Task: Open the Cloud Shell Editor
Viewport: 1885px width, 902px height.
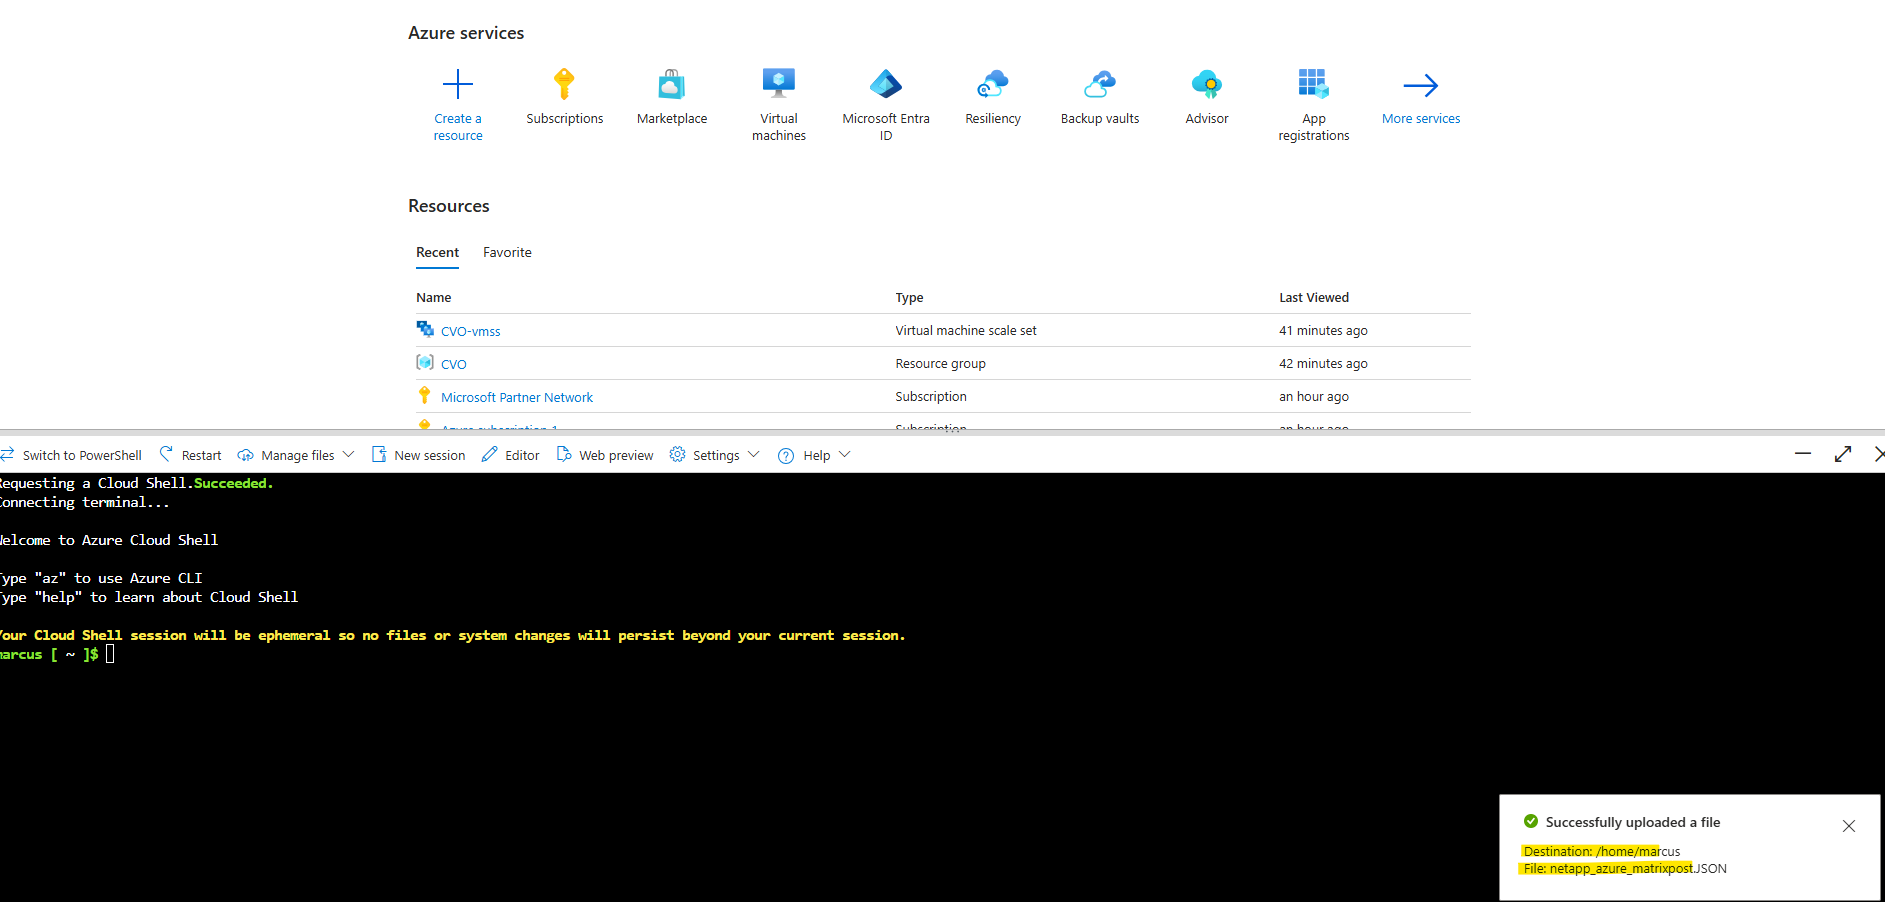Action: [511, 455]
